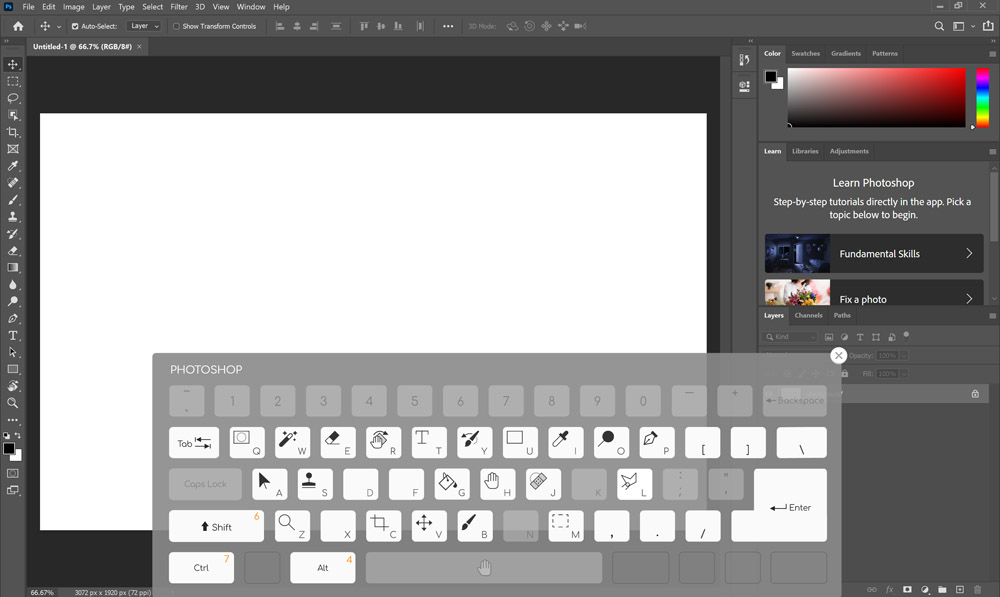The height and width of the screenshot is (597, 1000).
Task: Click the Alt key on the overlay
Action: click(x=323, y=568)
